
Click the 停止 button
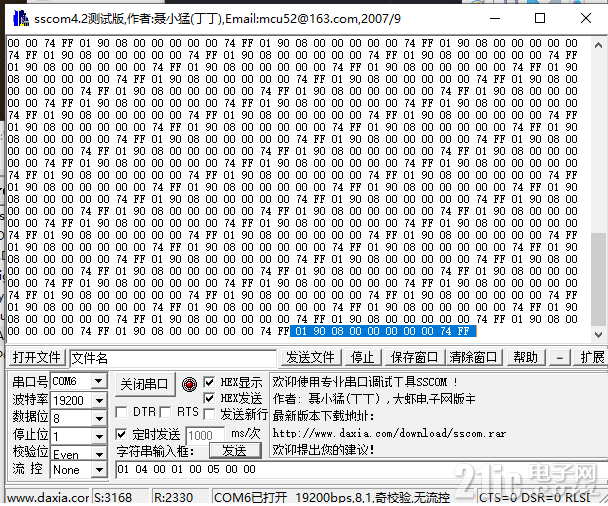(362, 357)
